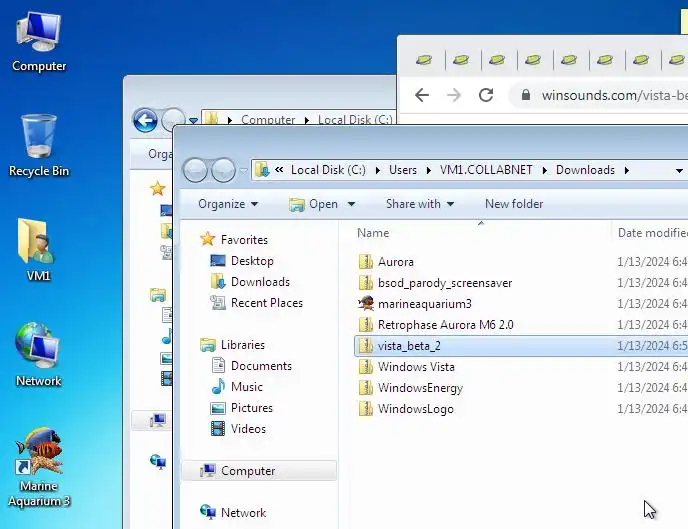This screenshot has width=688, height=529.
Task: Switch to the third browser tab
Action: [497, 59]
